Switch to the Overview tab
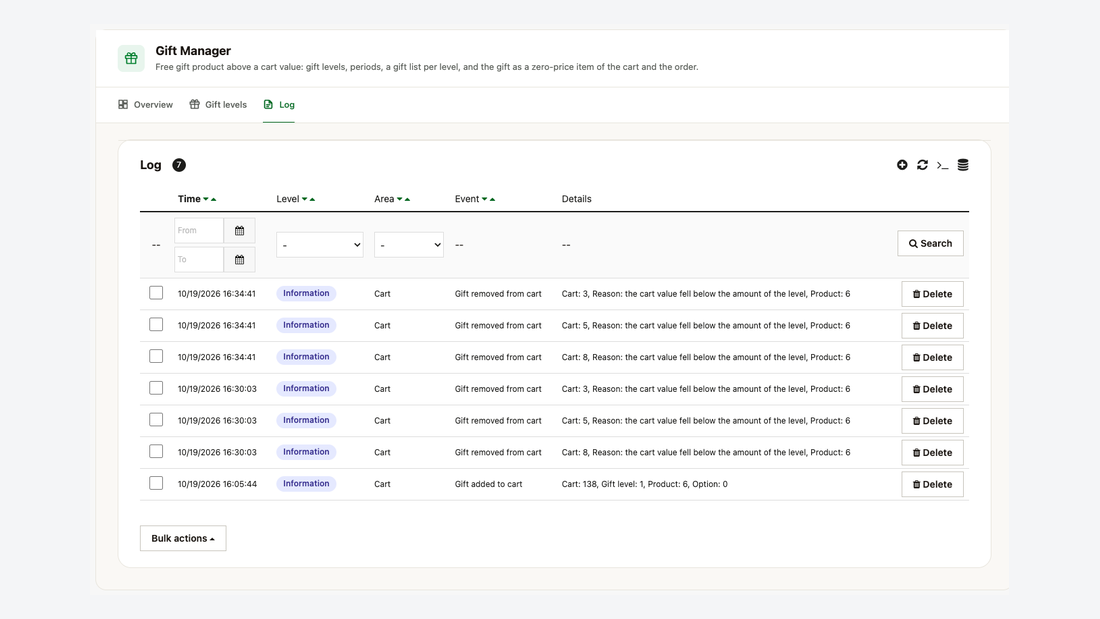The height and width of the screenshot is (619, 1100). pos(145,105)
